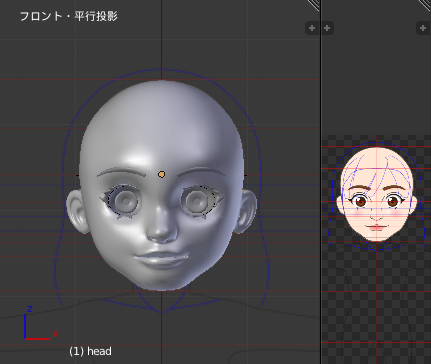Click the "(1) head" object label
The width and height of the screenshot is (431, 364).
90,351
